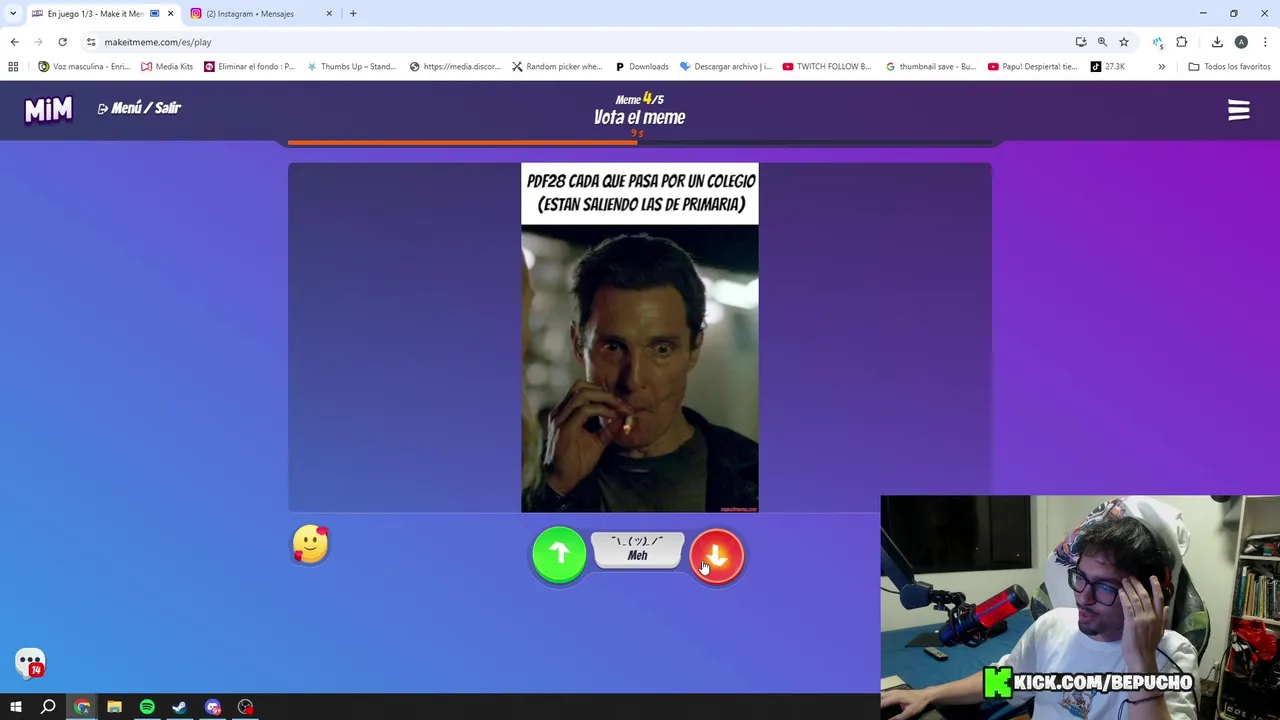Screen dimensions: 1280x720
Task: Open a new browser tab
Action: pyautogui.click(x=353, y=14)
